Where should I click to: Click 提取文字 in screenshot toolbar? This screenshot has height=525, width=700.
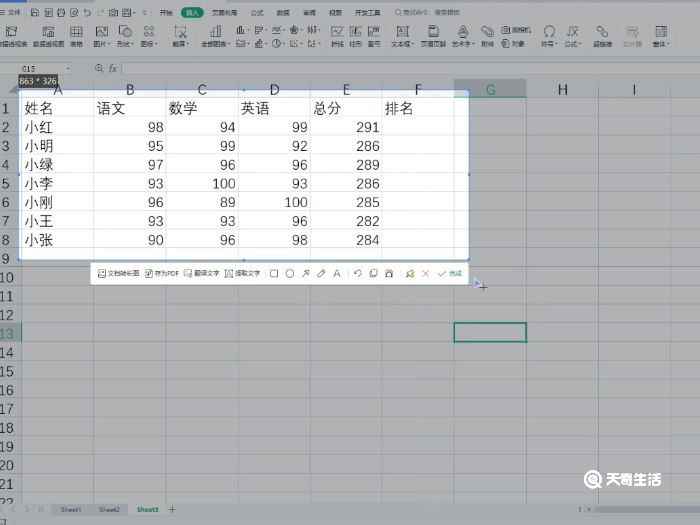point(242,273)
